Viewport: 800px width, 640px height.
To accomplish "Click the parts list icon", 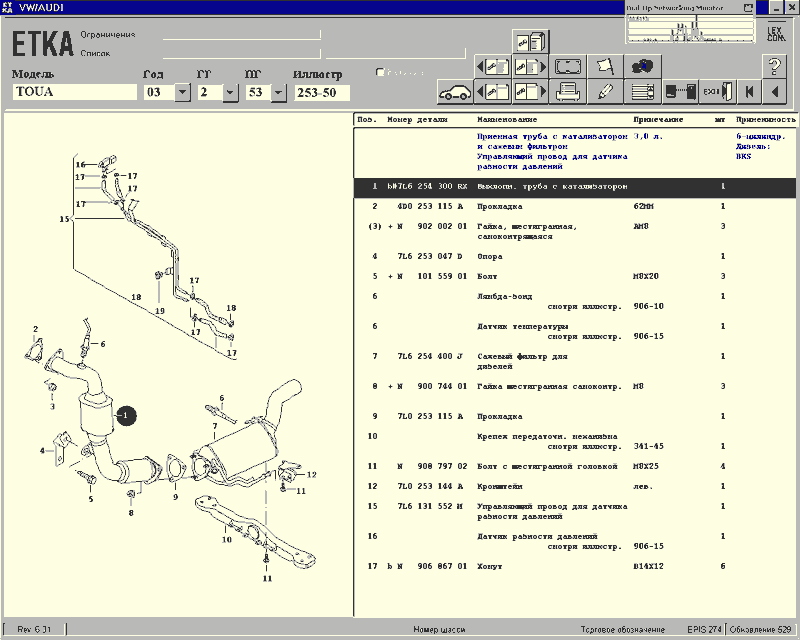I will (642, 93).
